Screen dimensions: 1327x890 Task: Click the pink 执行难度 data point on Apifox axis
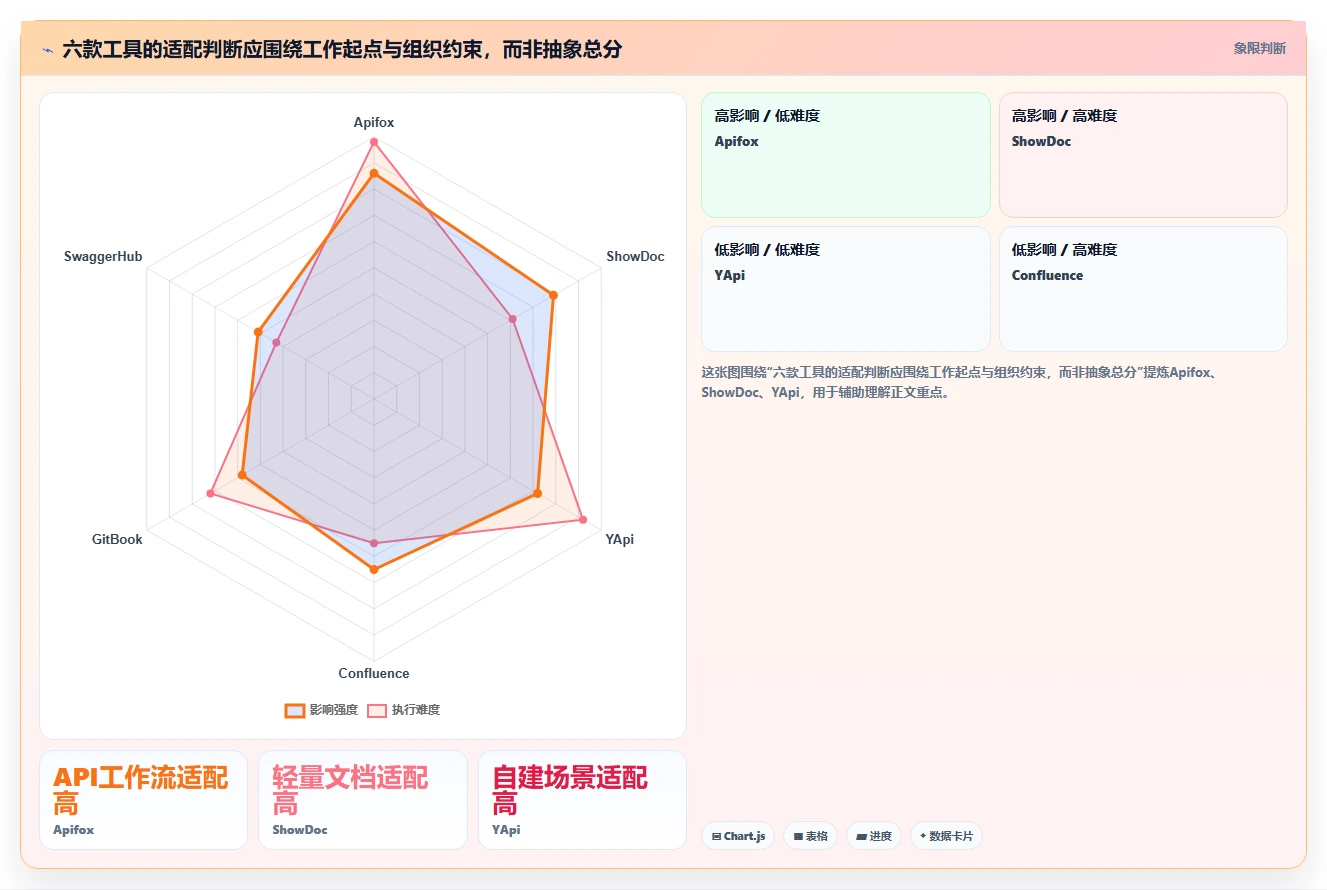coord(374,142)
